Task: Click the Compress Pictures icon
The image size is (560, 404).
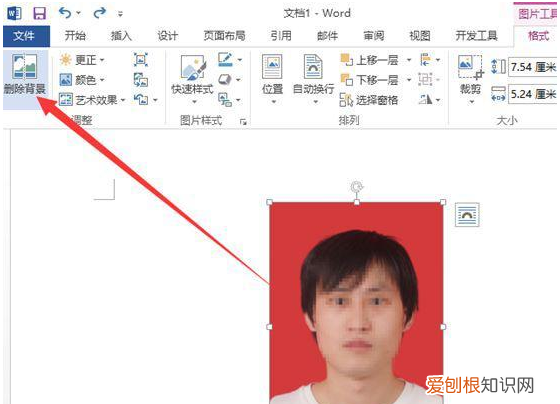Action: [x=141, y=59]
